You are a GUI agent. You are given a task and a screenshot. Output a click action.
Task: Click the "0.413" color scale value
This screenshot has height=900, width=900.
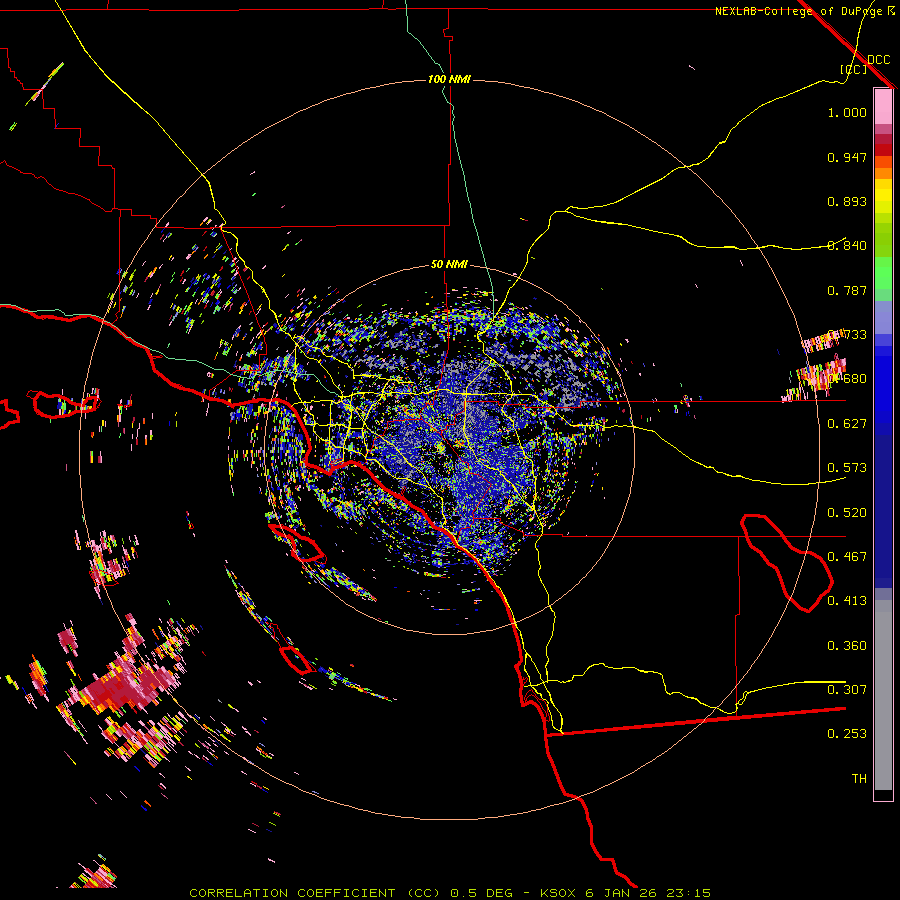pos(847,601)
